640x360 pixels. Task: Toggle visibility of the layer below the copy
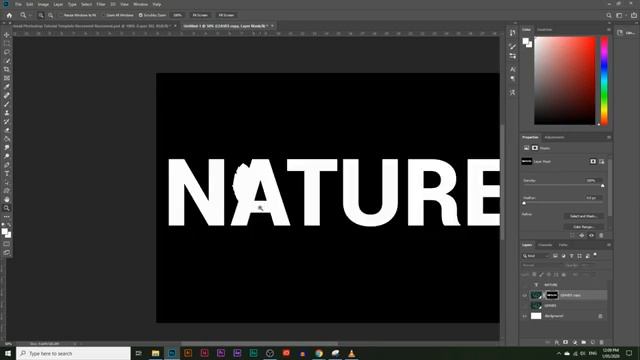tap(524, 305)
